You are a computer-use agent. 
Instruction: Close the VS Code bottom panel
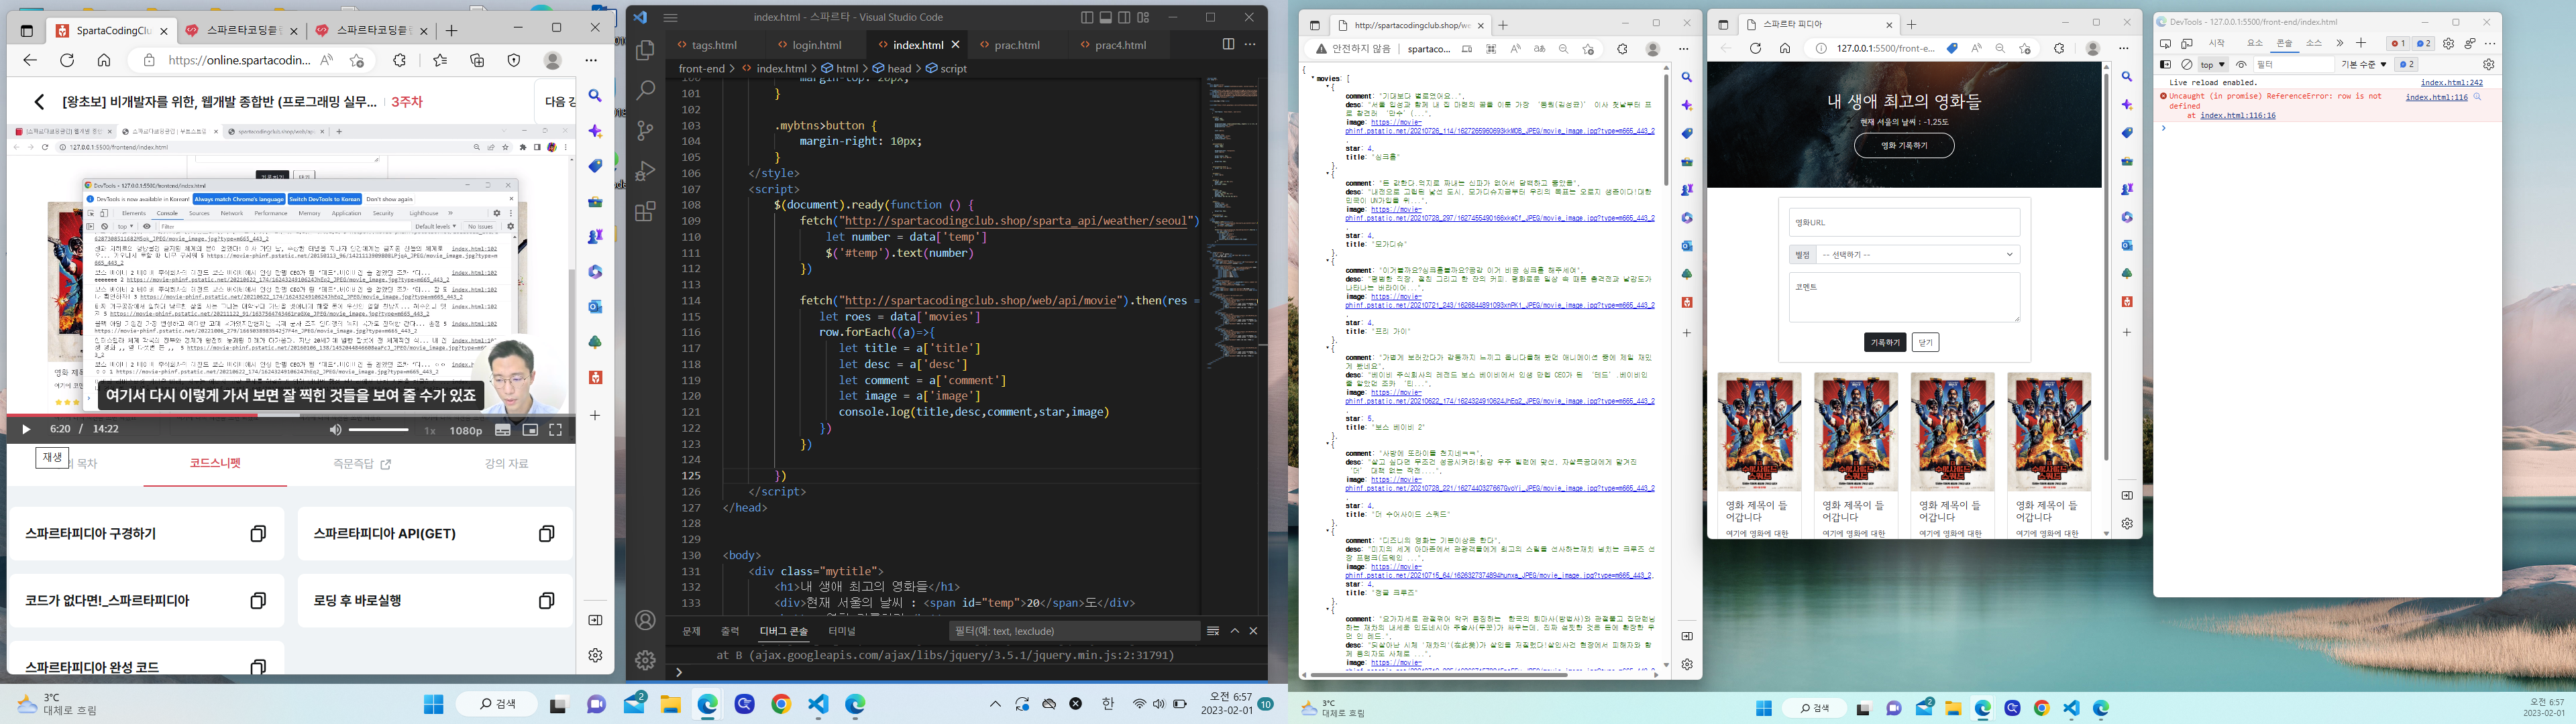(x=1253, y=631)
